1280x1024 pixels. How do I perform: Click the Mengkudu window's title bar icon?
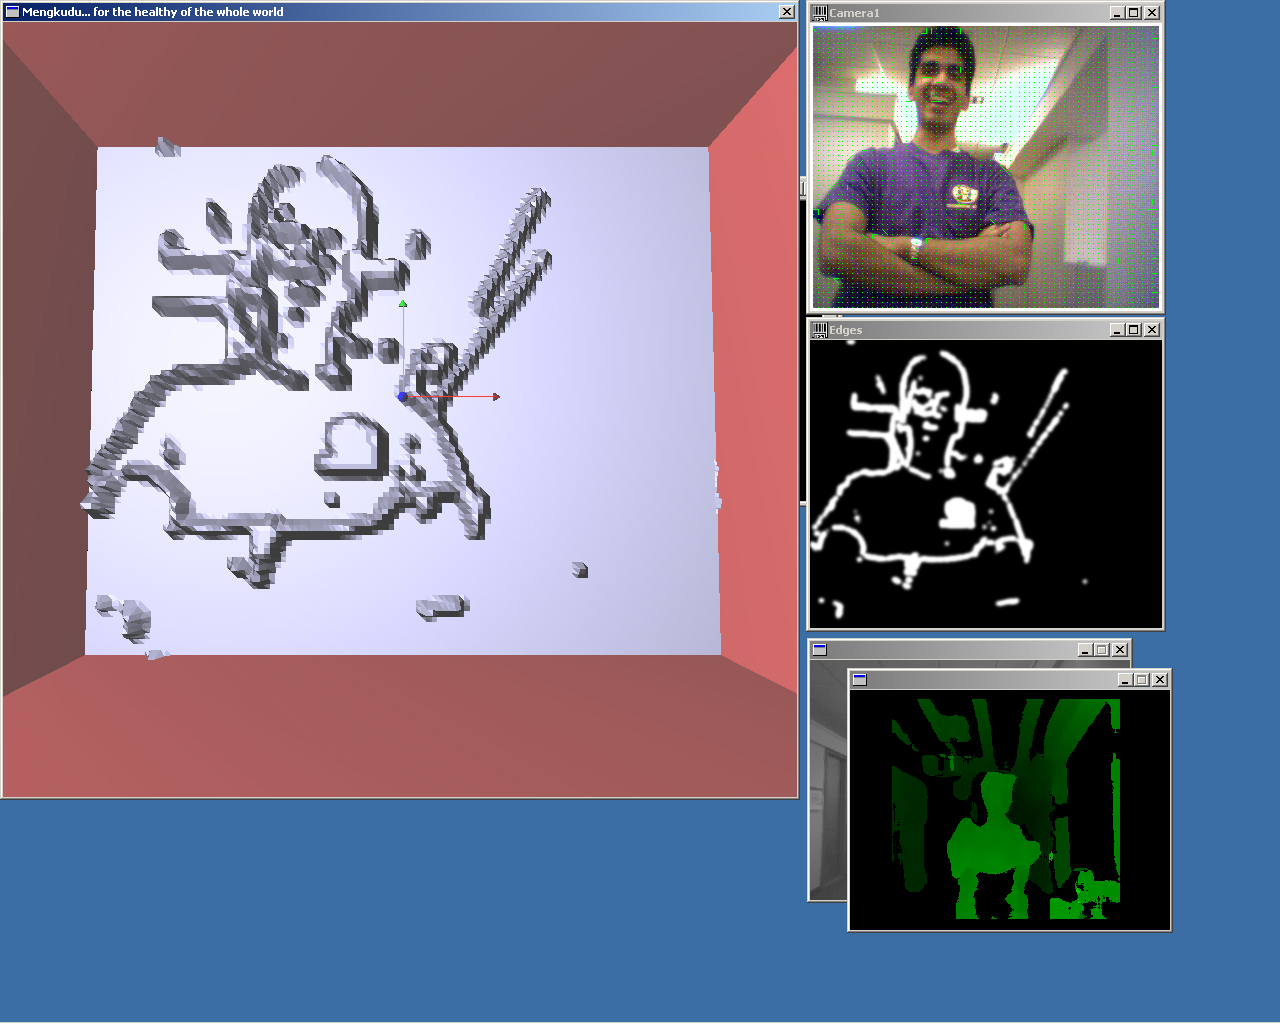pos(12,12)
